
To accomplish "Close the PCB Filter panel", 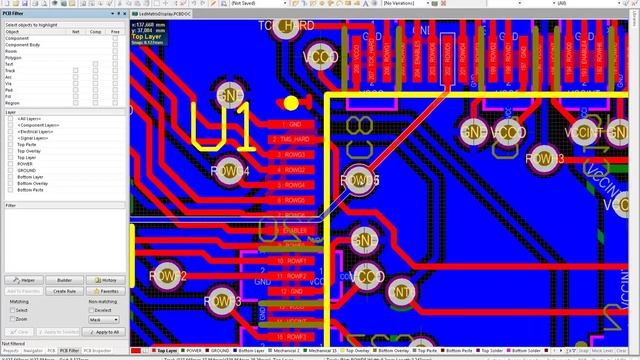I will 125,13.
